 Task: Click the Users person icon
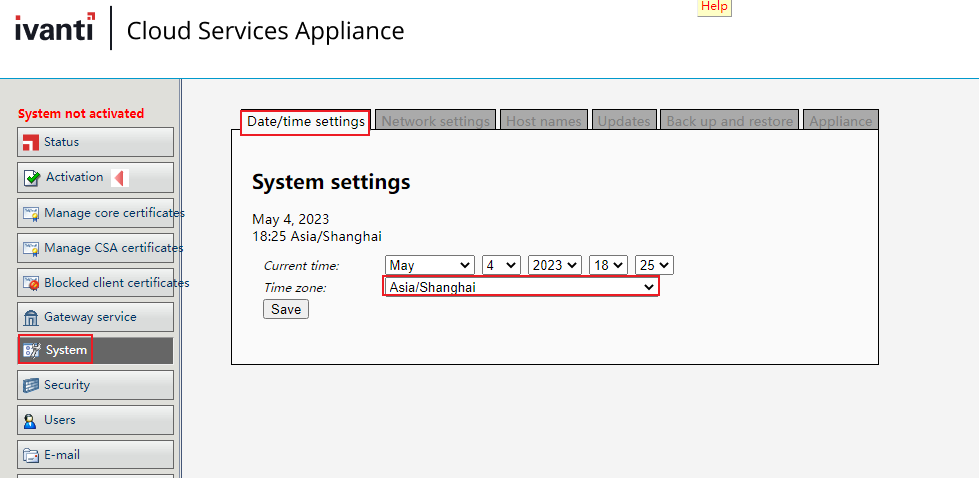tap(30, 420)
